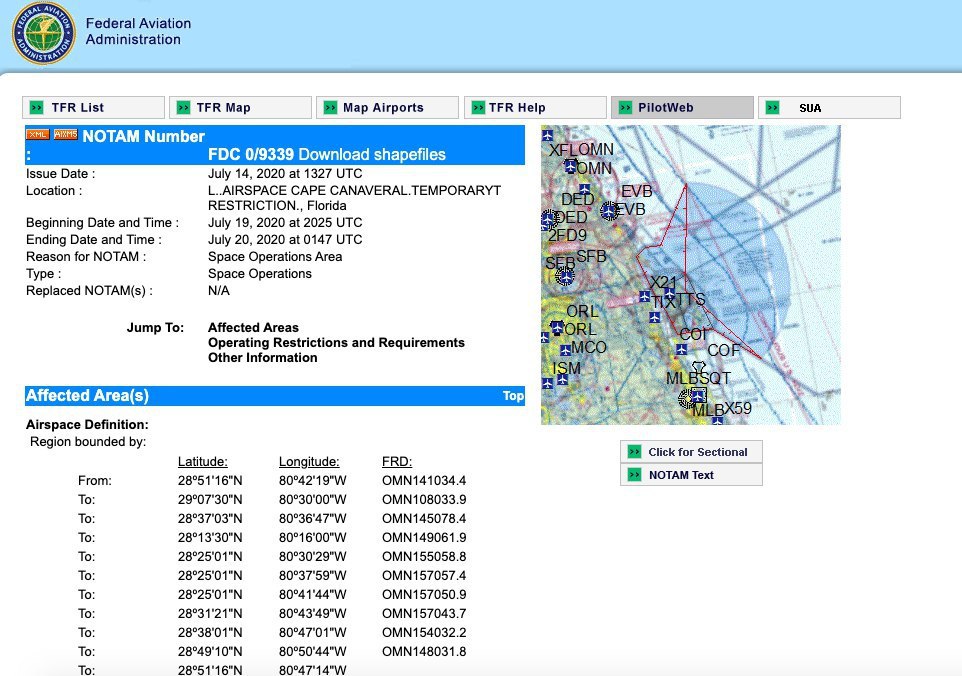962x676 pixels.
Task: Jump to Operating Restrictions and Requirements
Action: 336,342
